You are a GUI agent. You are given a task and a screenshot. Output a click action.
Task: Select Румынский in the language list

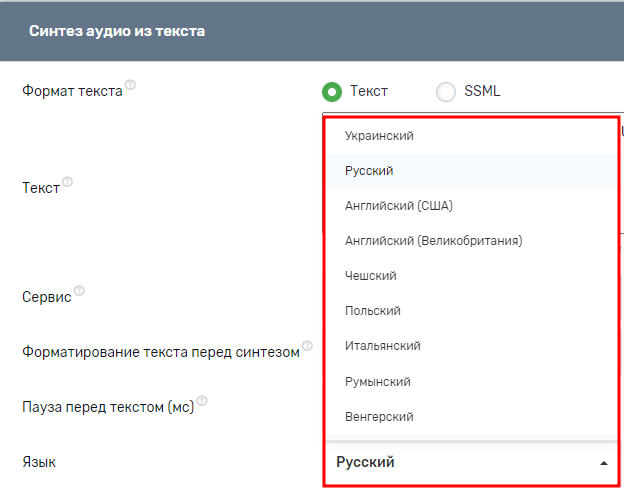click(377, 382)
